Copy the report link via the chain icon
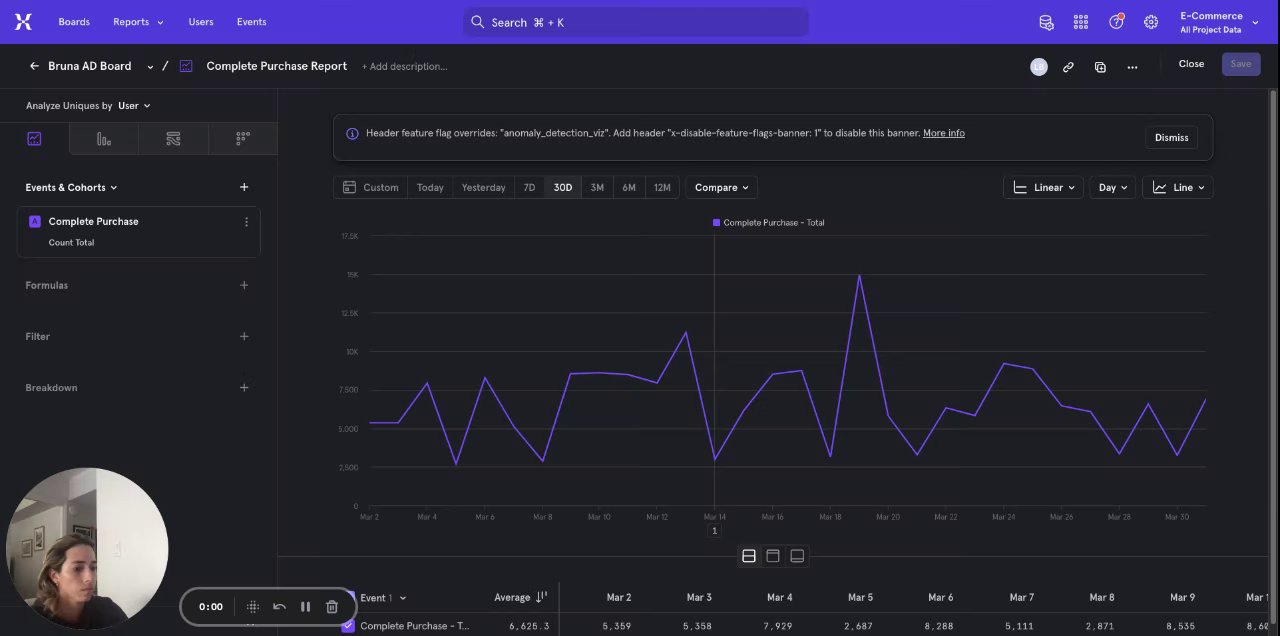 [1068, 66]
